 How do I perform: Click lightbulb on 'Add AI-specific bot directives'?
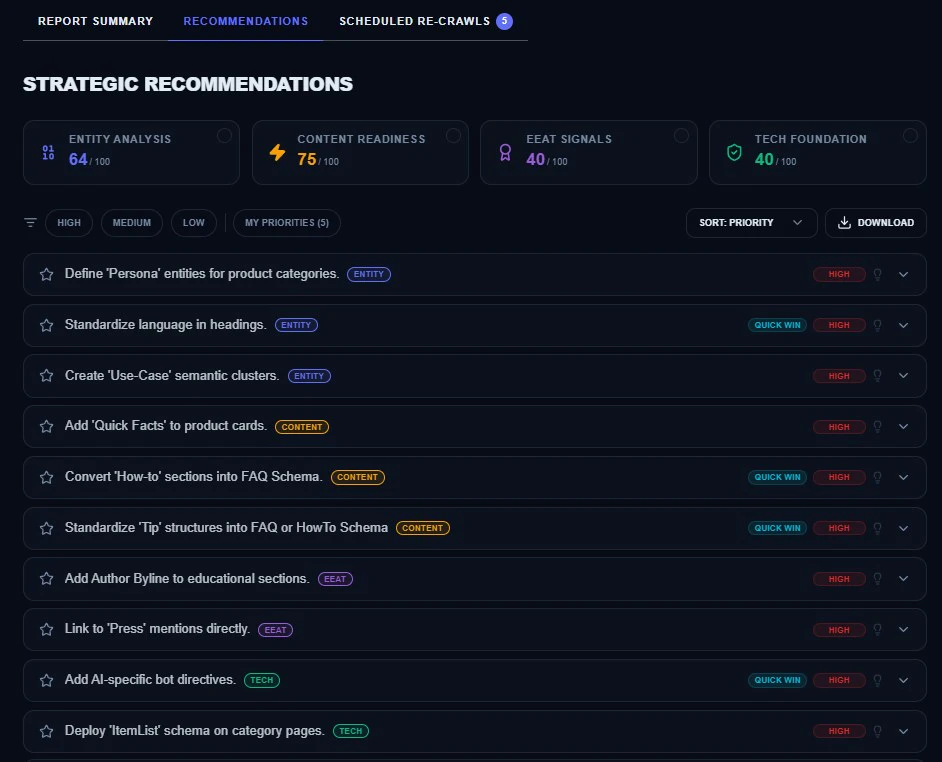[x=877, y=680]
